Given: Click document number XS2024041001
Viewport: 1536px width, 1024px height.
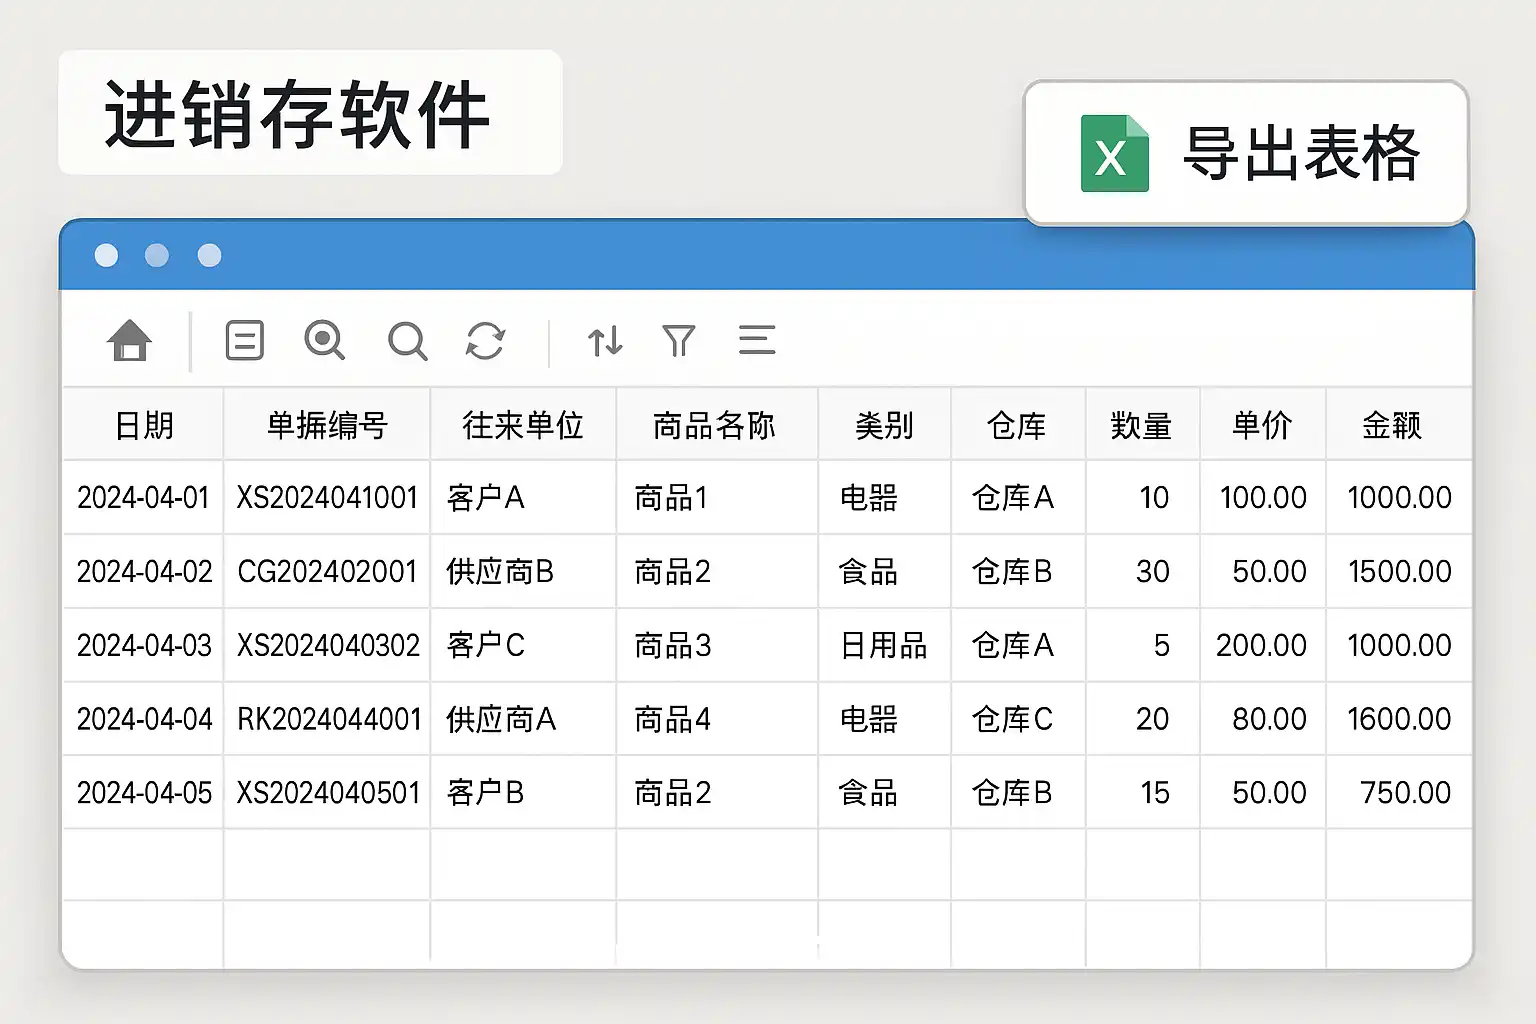Looking at the screenshot, I should (327, 497).
